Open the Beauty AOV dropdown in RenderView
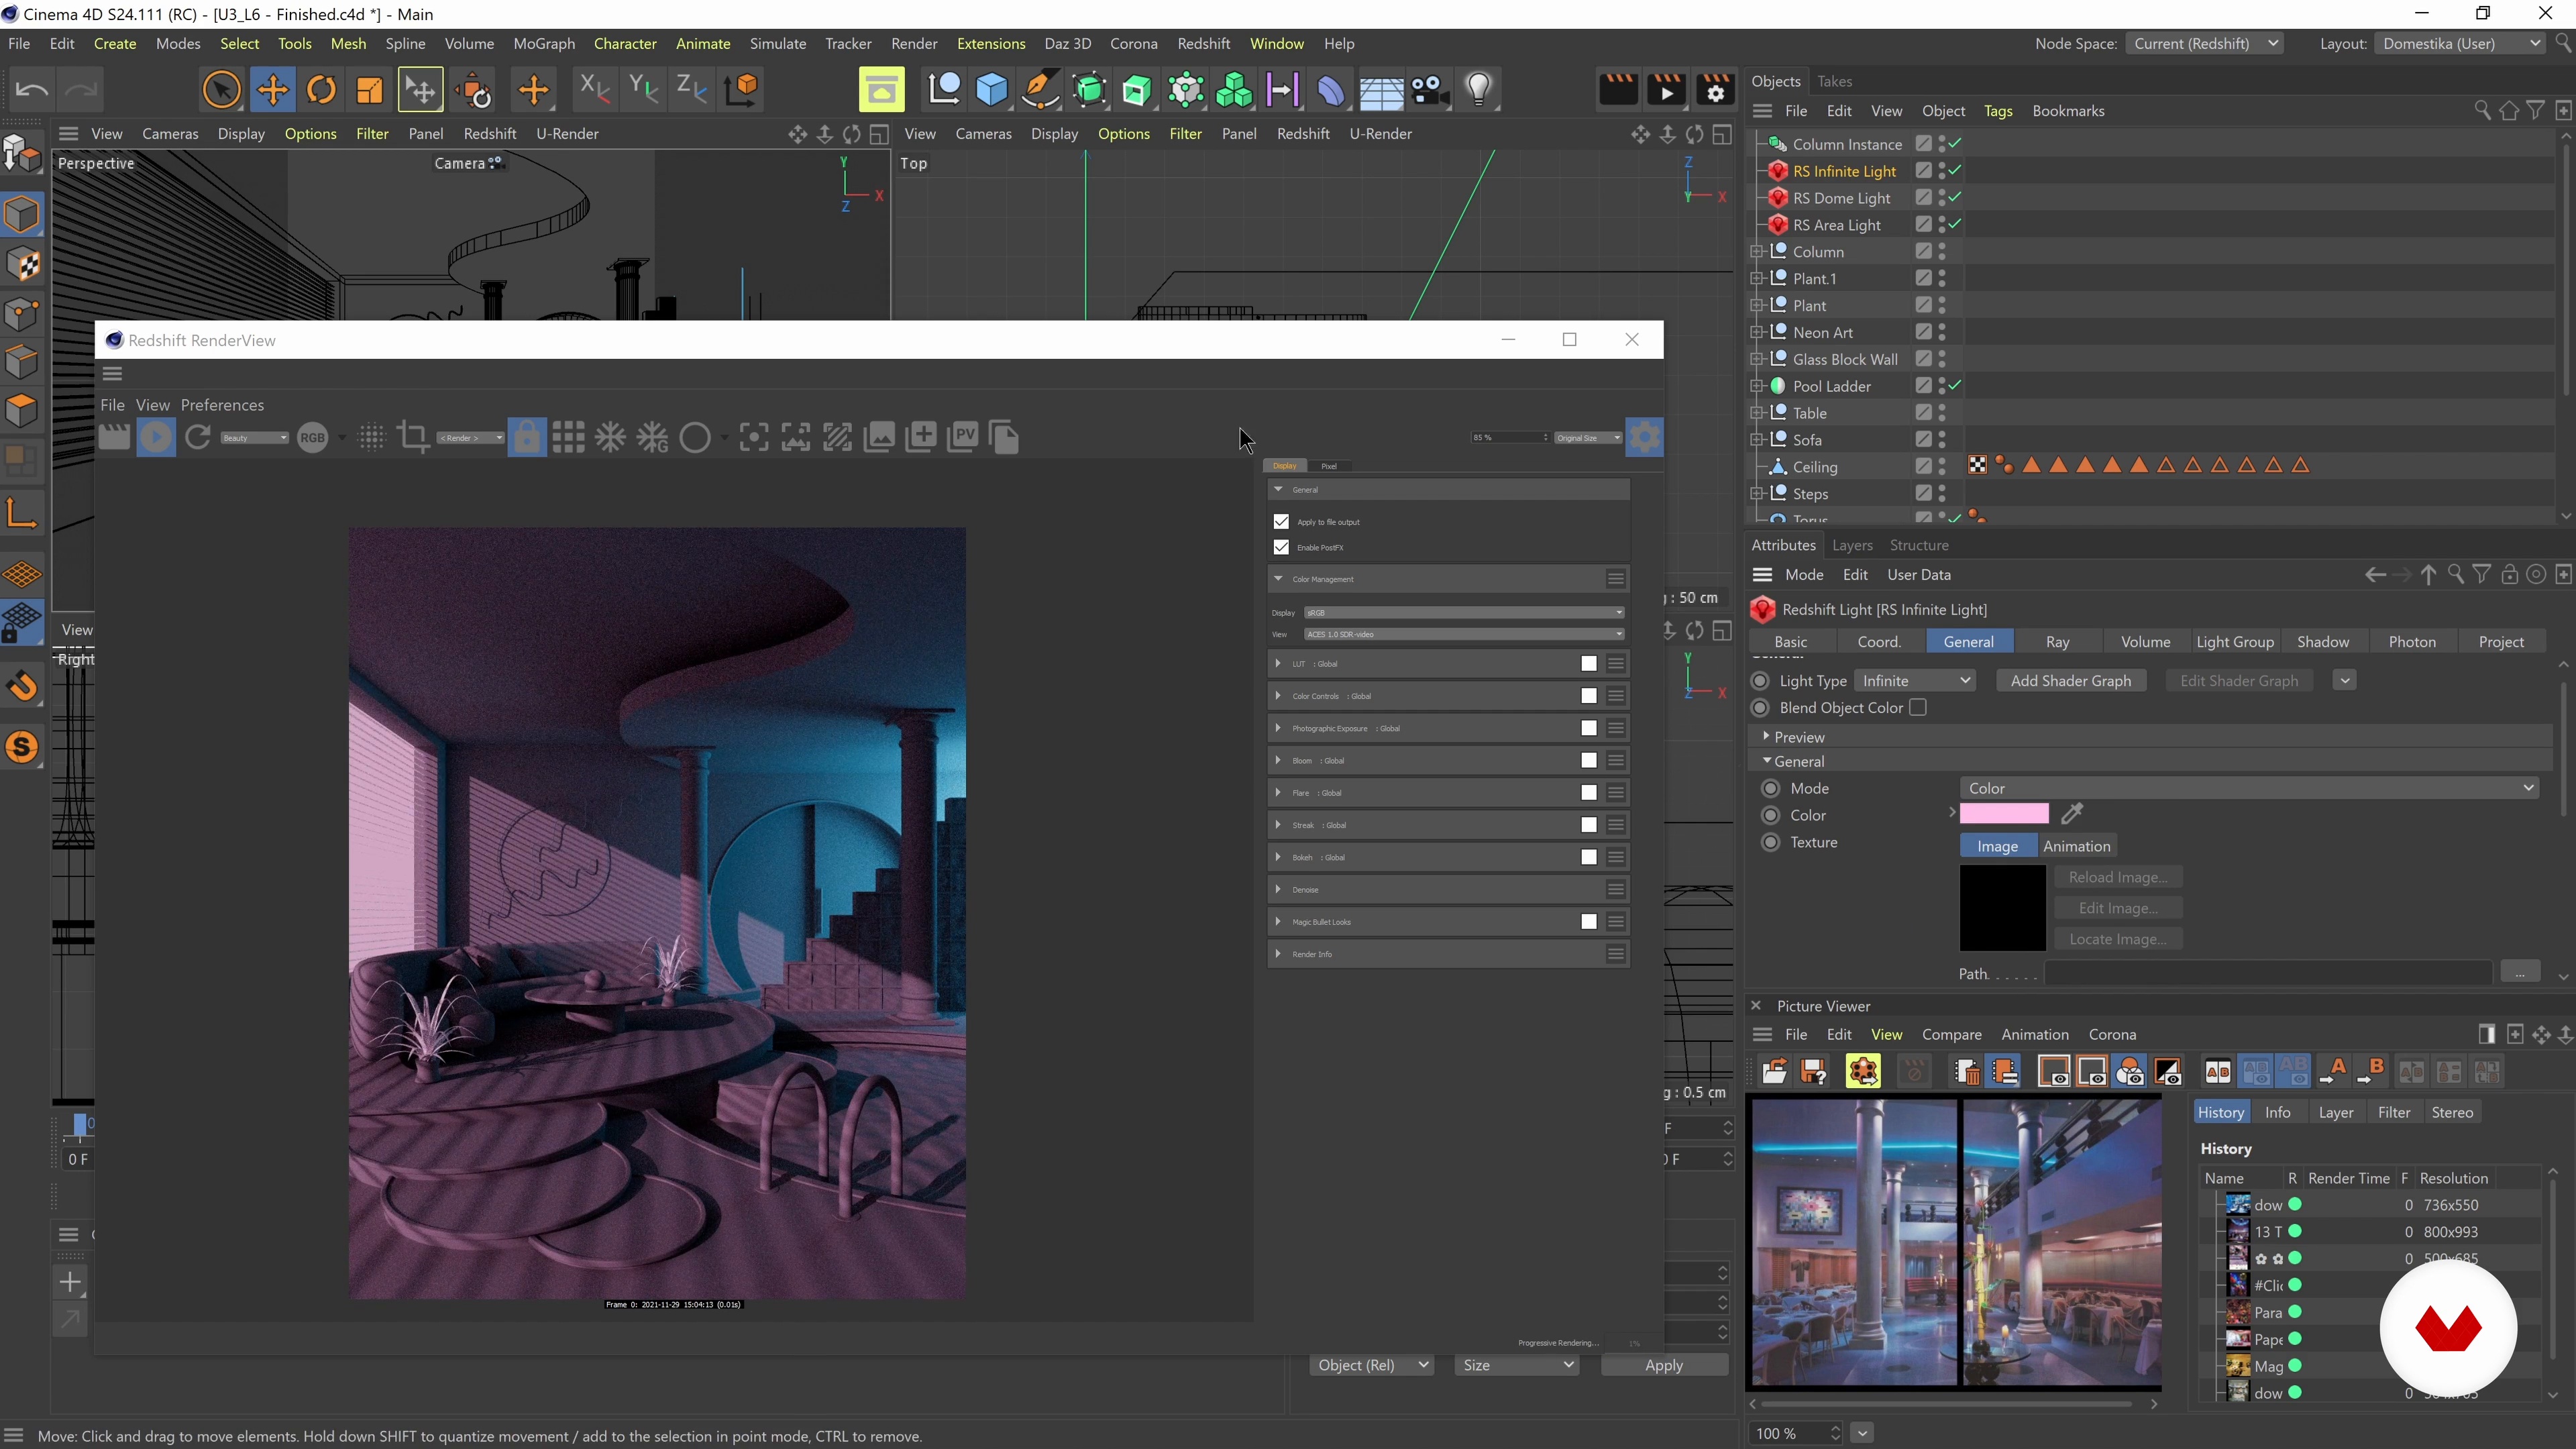2576x1449 pixels. point(254,438)
